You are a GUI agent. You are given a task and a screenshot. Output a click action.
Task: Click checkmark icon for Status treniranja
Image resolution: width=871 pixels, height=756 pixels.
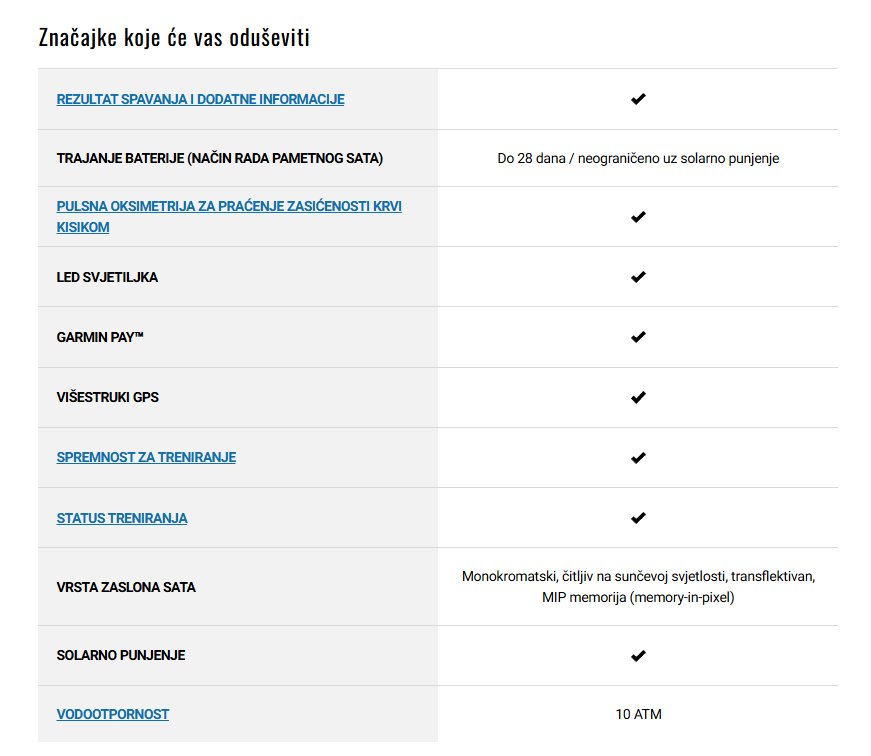[x=638, y=518]
